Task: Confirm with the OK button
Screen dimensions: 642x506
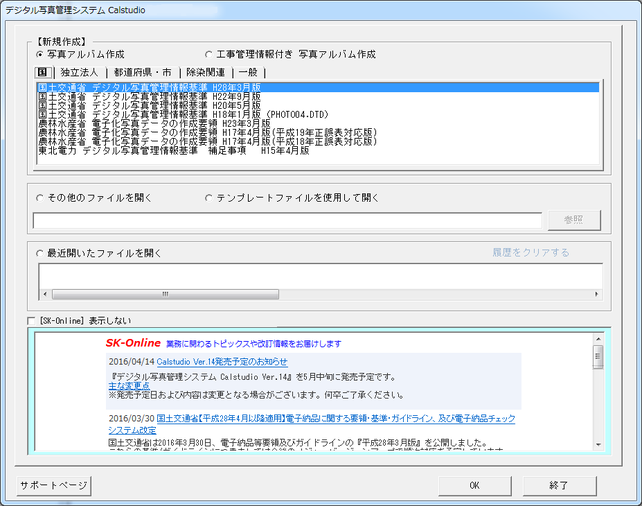Action: coord(475,486)
